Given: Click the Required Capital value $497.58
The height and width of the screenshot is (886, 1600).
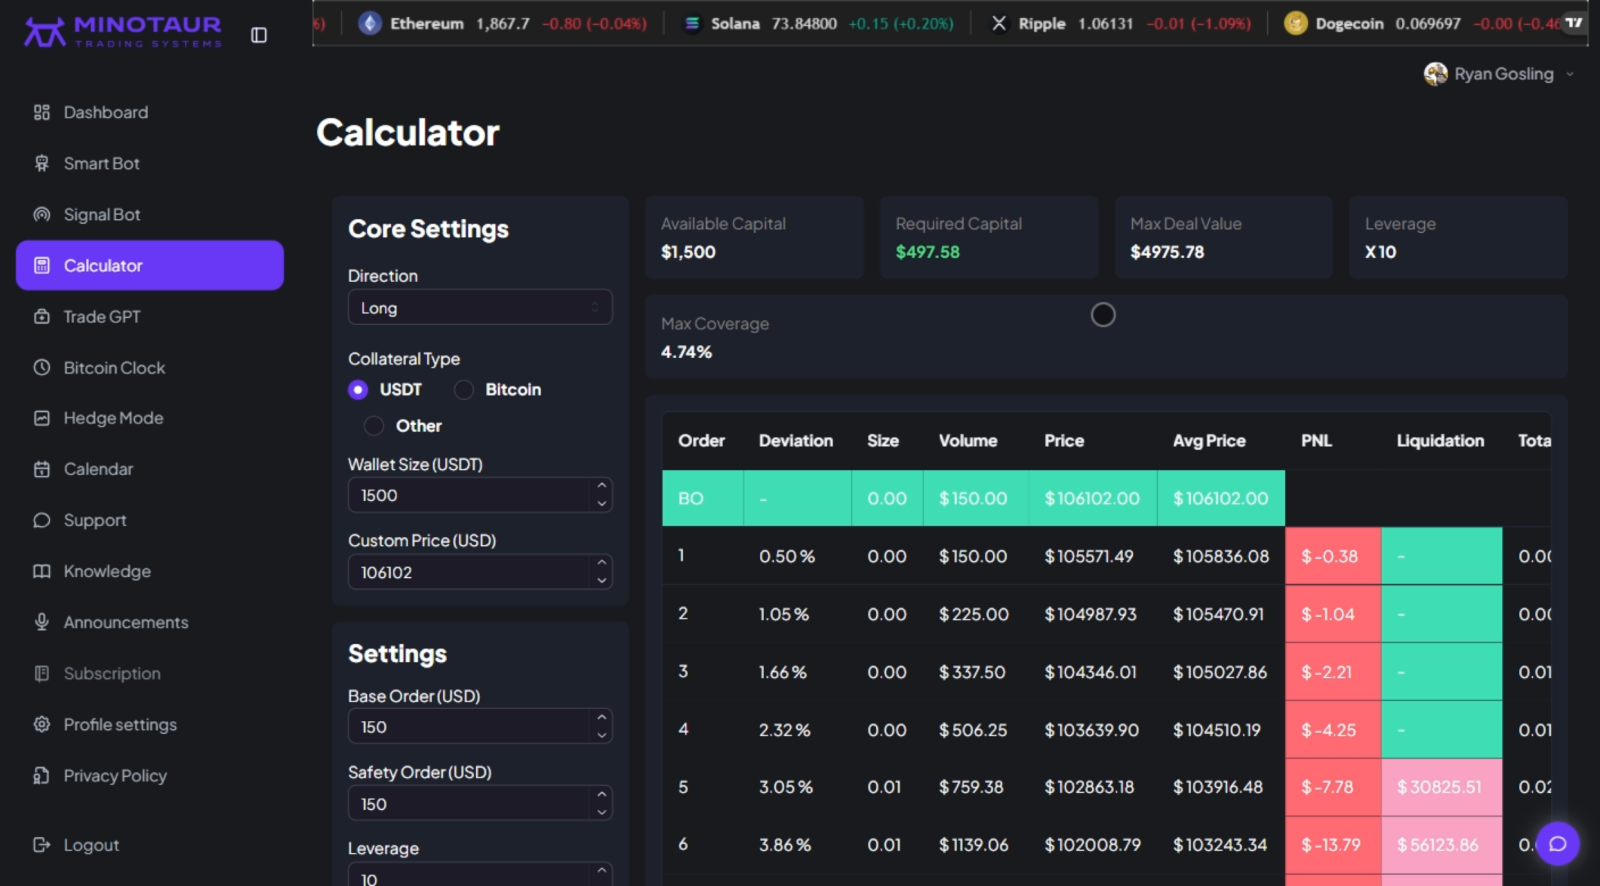Looking at the screenshot, I should (927, 252).
